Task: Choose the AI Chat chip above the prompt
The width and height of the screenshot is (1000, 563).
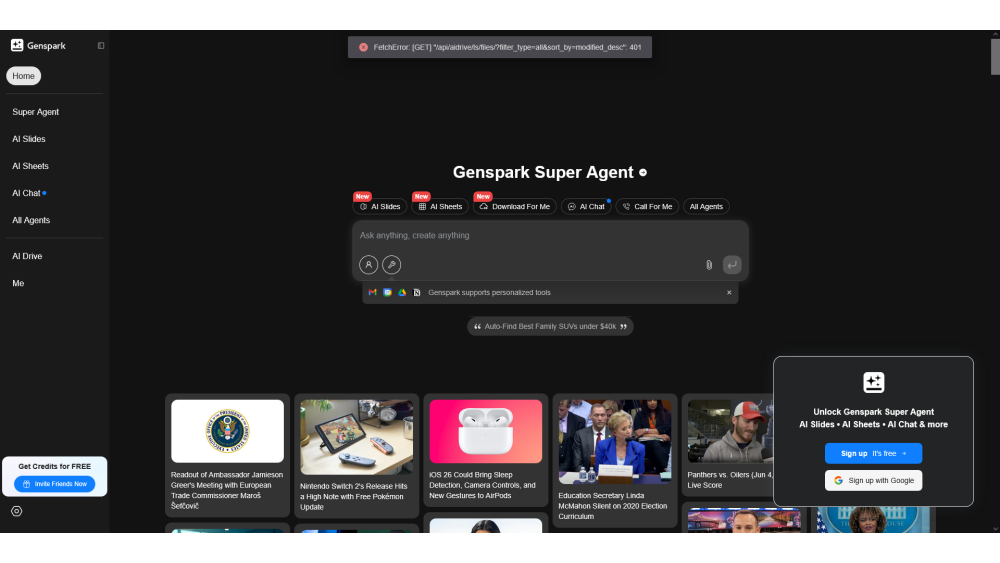Action: [586, 207]
